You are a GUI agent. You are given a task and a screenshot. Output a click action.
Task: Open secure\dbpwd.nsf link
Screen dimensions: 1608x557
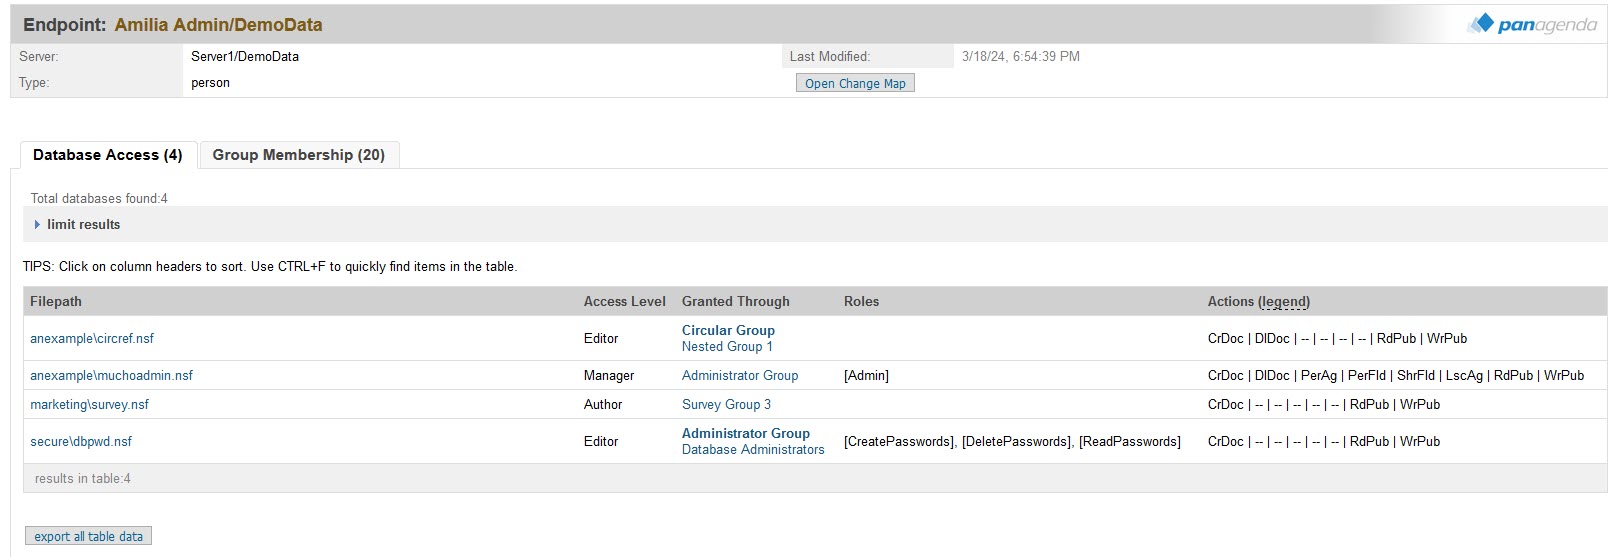click(x=81, y=441)
